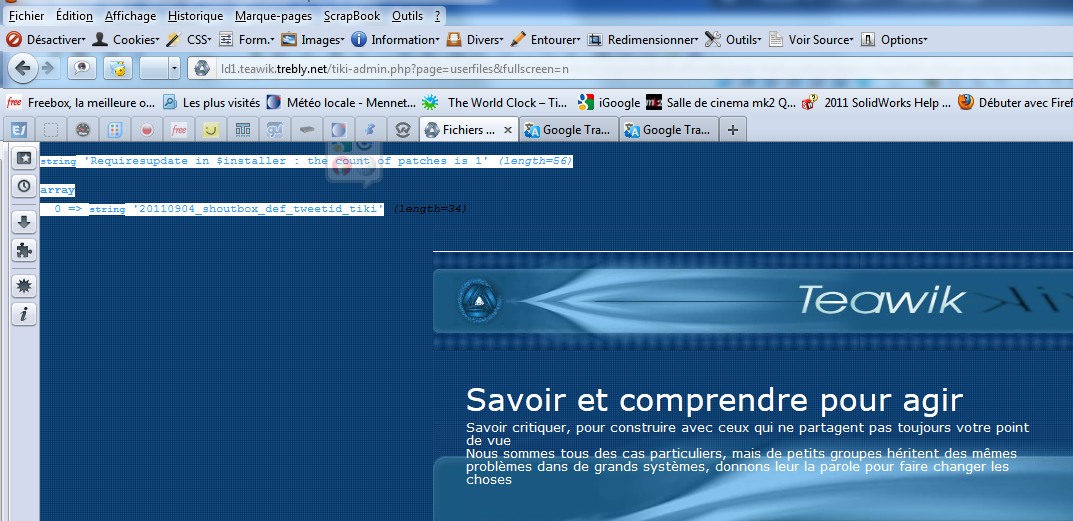This screenshot has height=521, width=1073.
Task: Switch to the pinned circular-arrow logo tab
Action: point(402,129)
